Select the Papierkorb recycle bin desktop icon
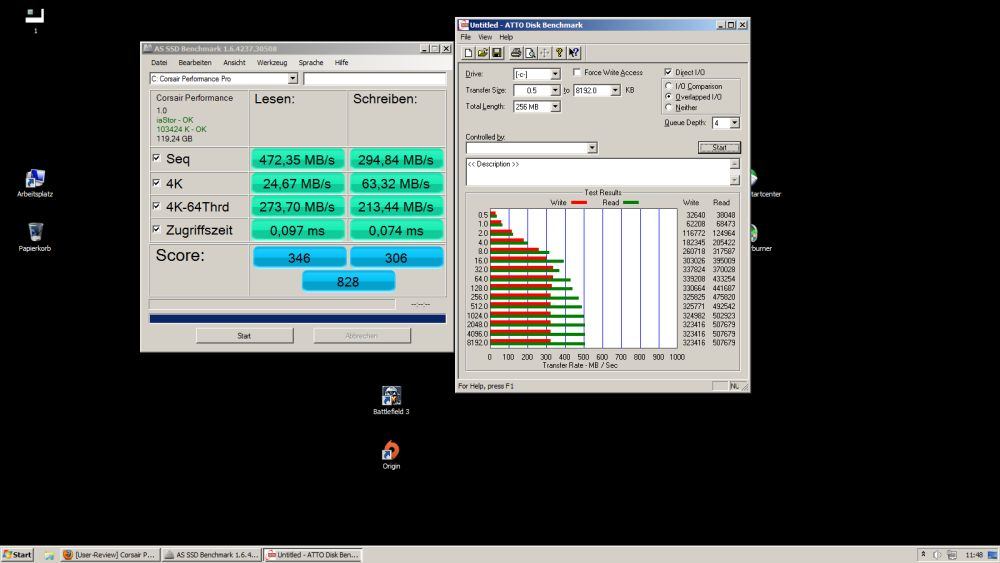The image size is (1000, 563). click(x=35, y=237)
